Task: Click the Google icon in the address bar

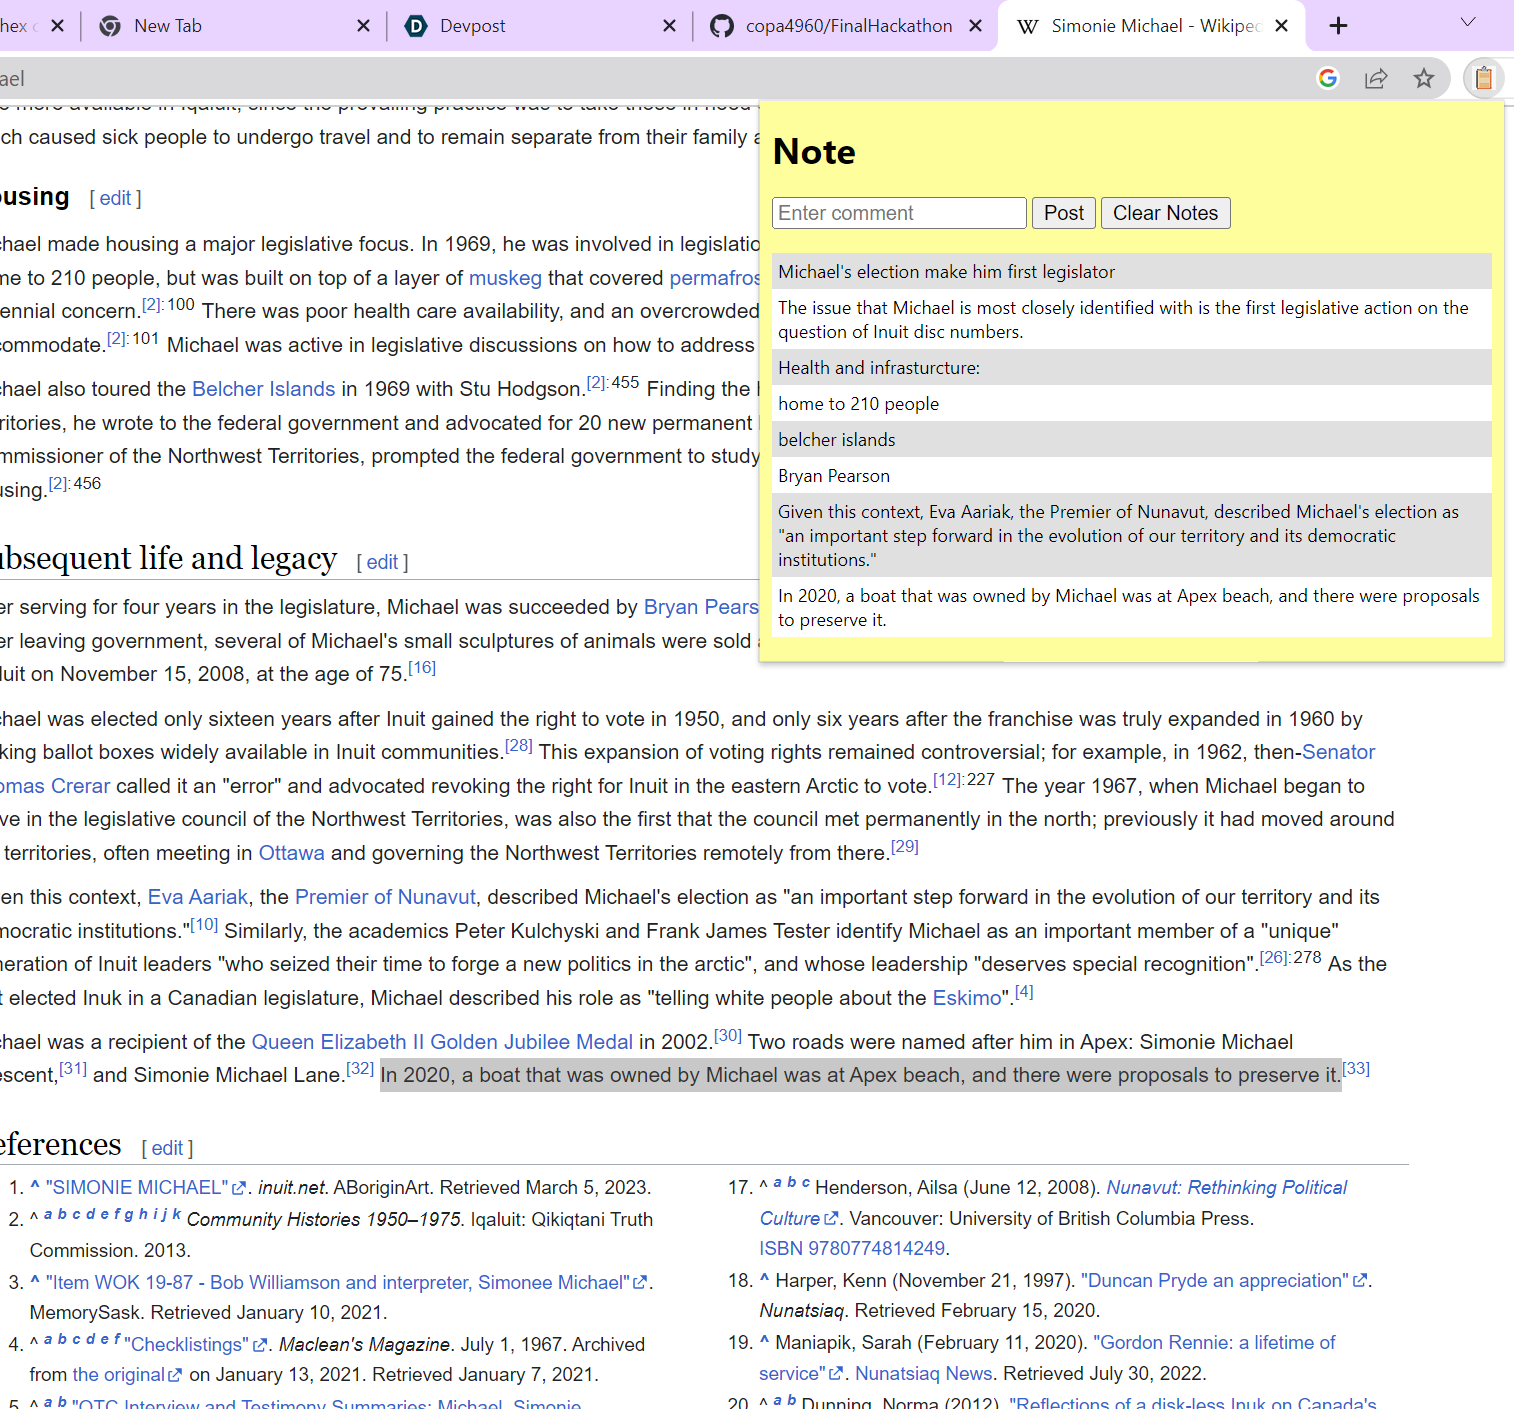Action: coord(1327,78)
